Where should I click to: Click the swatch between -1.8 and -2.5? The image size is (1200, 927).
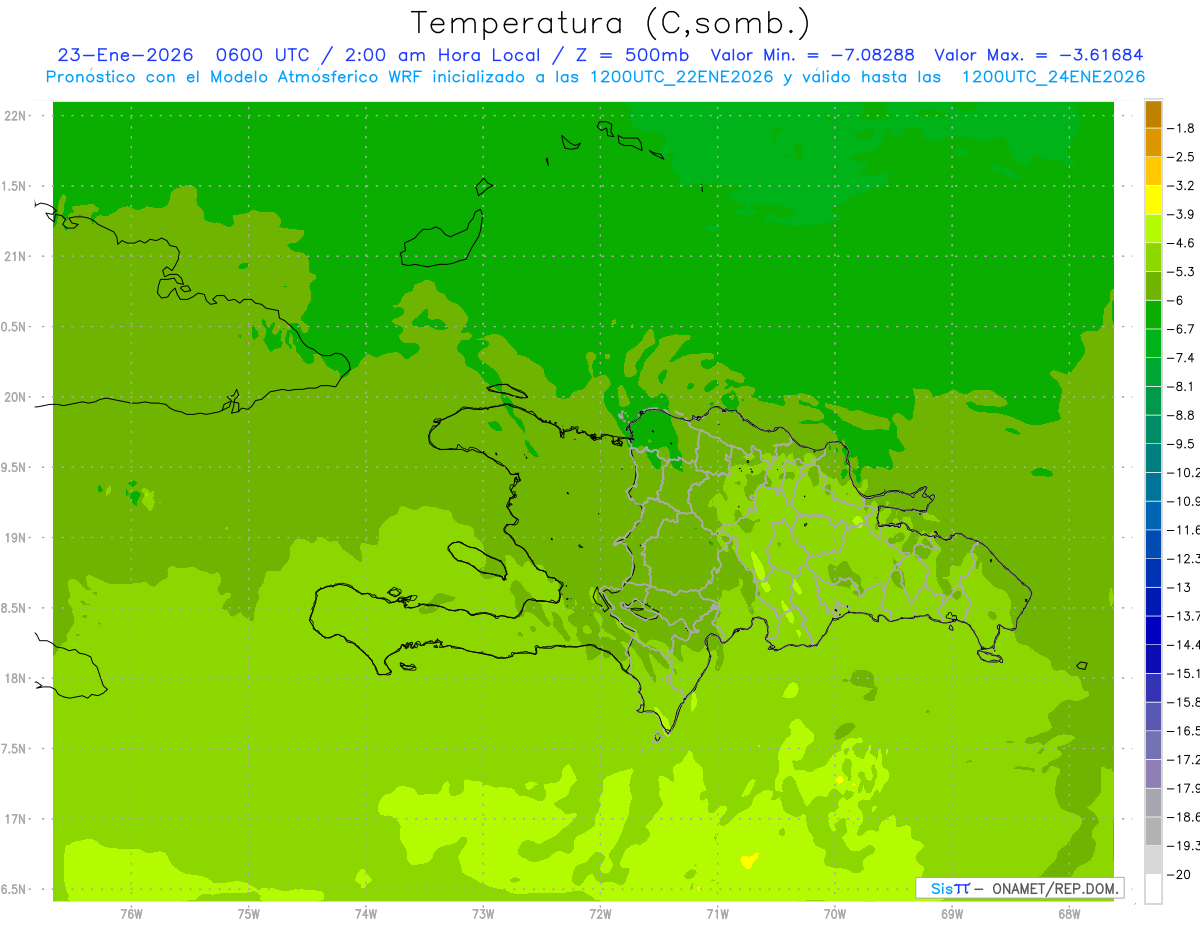pos(1153,142)
